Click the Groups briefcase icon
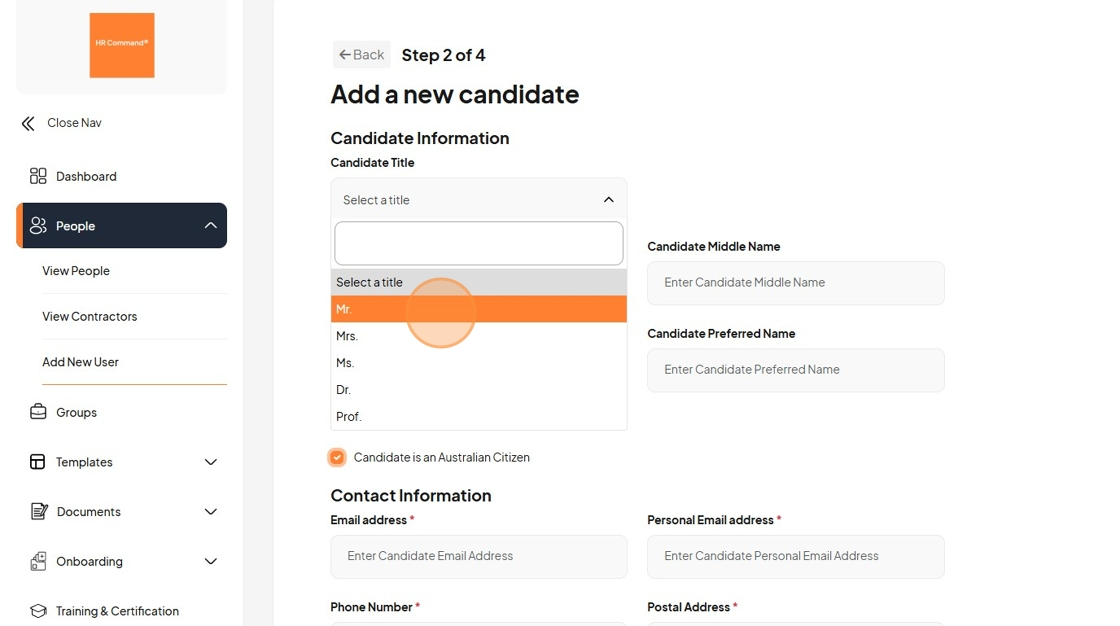Screen dimensions: 1120x626 click(38, 412)
